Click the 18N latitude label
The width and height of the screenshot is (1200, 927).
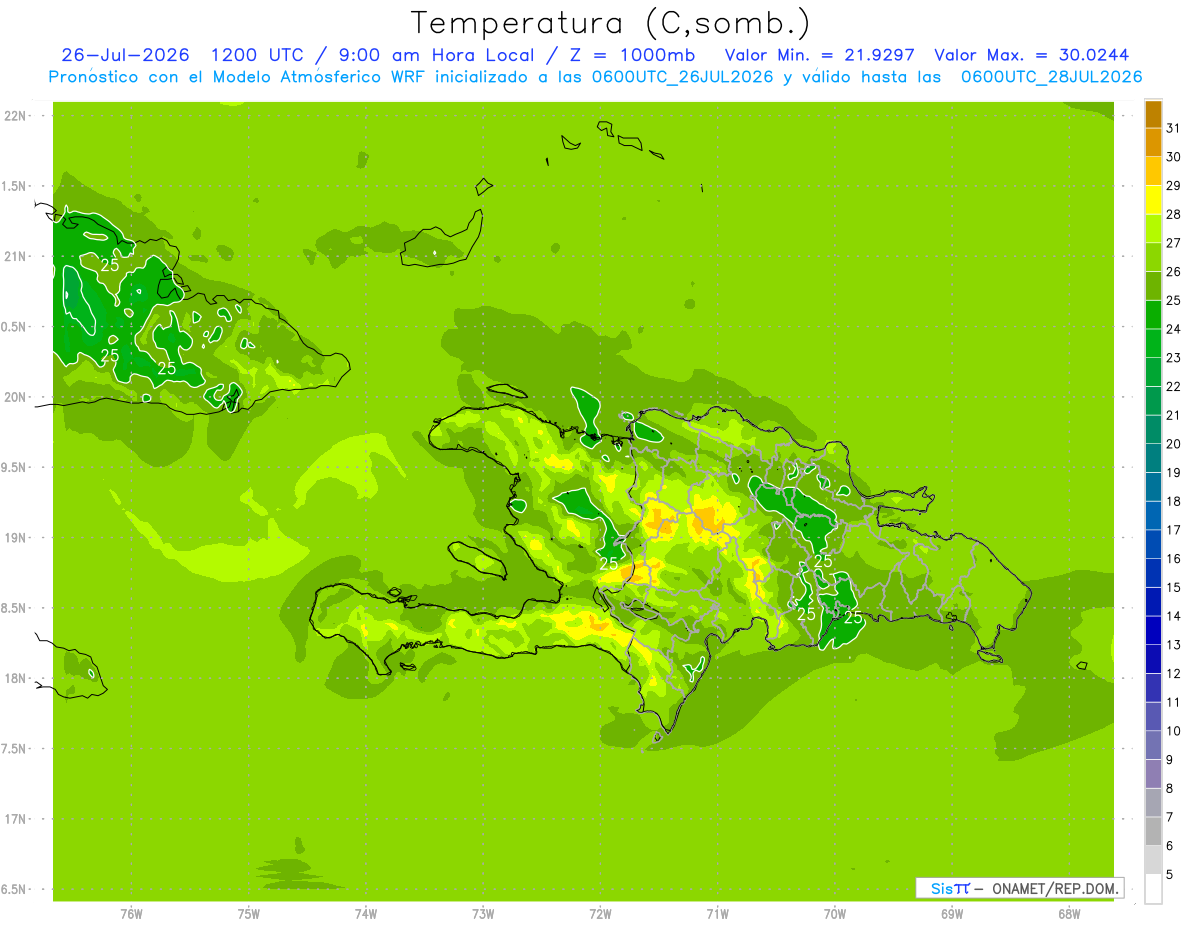16,678
